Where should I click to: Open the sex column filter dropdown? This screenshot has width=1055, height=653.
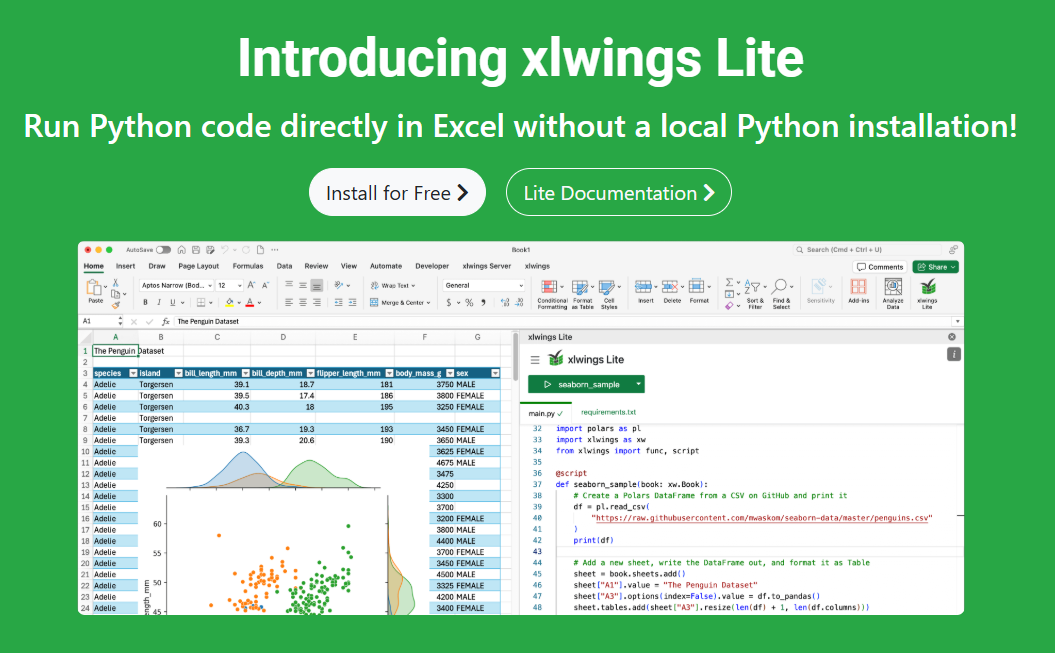click(495, 373)
